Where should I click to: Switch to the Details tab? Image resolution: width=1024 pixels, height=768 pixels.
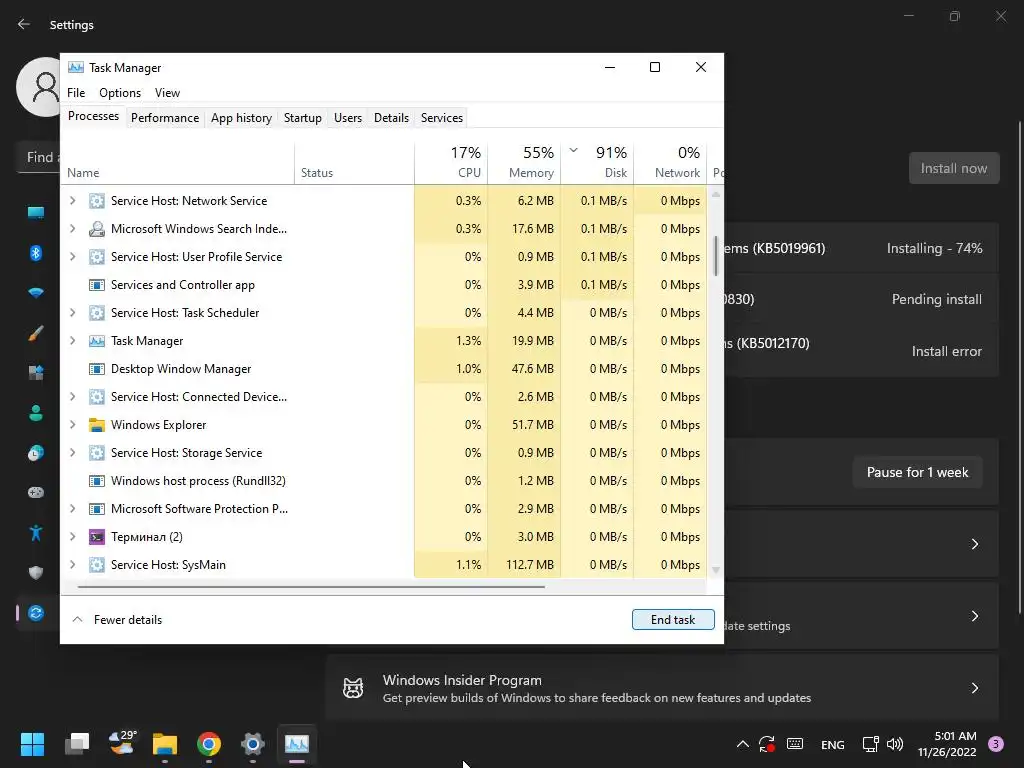pyautogui.click(x=391, y=118)
